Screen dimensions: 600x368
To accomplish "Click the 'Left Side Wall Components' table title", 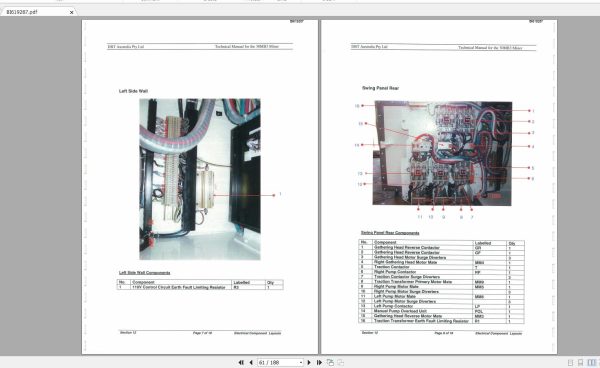I will coord(145,273).
